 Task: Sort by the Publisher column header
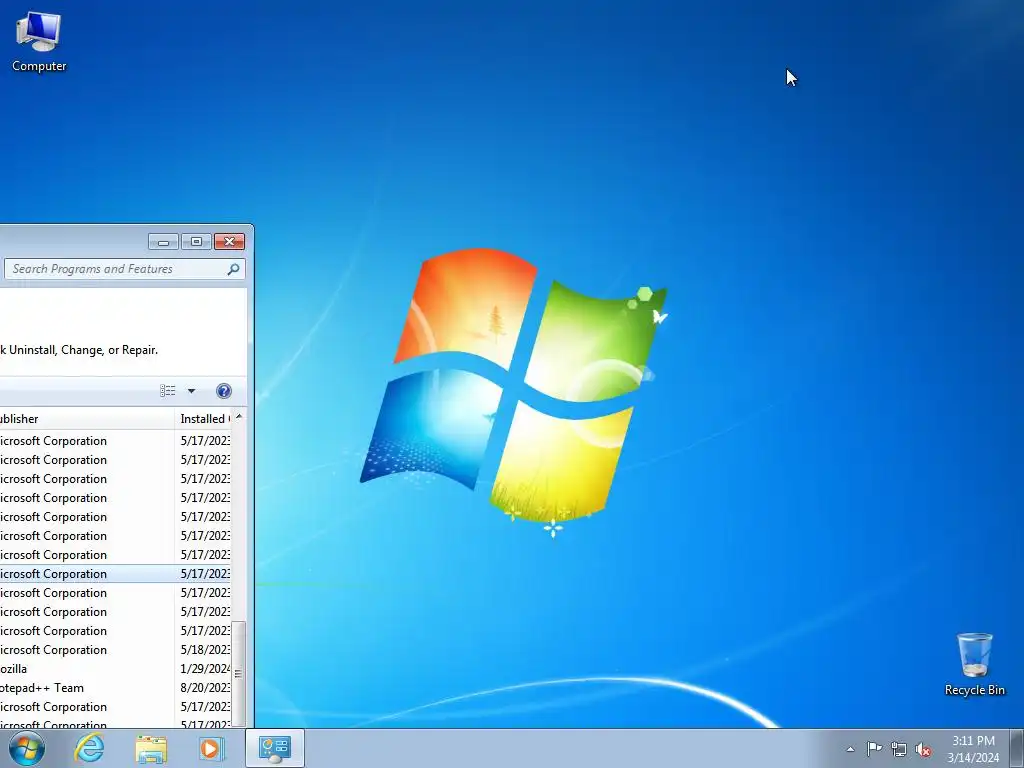pyautogui.click(x=87, y=419)
